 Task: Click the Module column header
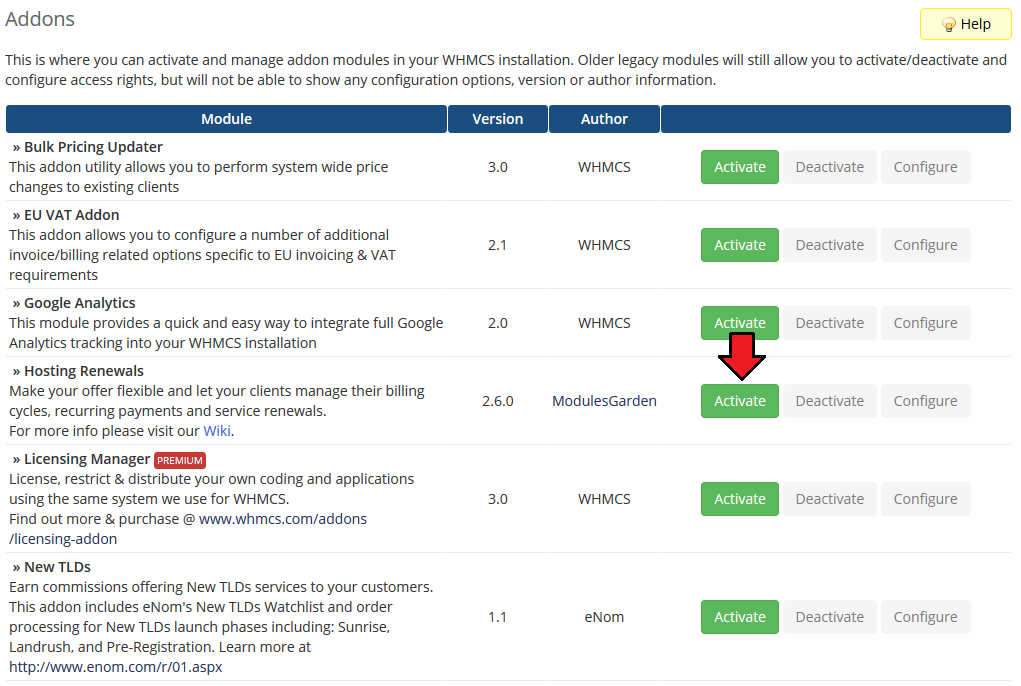[x=227, y=119]
